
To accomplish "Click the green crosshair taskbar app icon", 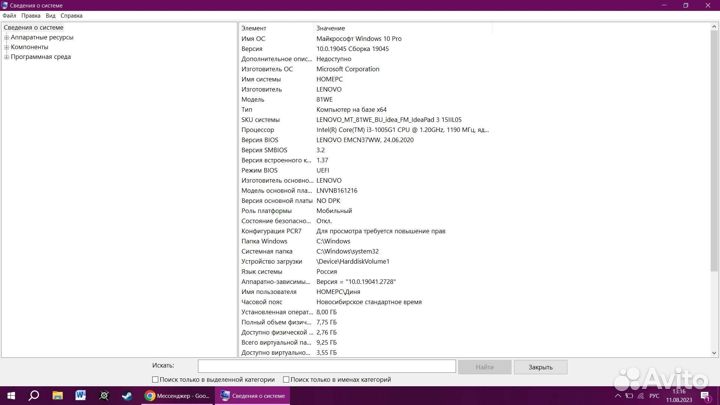I will tap(104, 396).
